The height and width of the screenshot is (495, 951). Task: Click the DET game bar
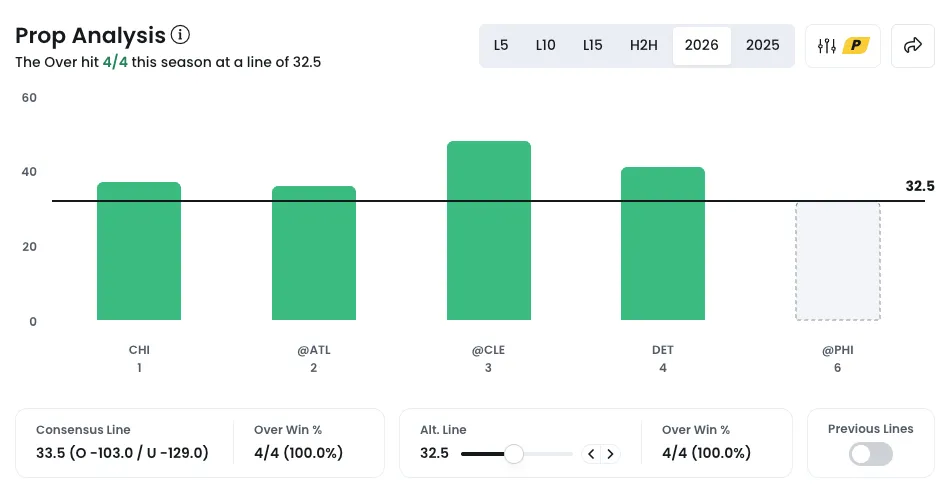tap(663, 244)
